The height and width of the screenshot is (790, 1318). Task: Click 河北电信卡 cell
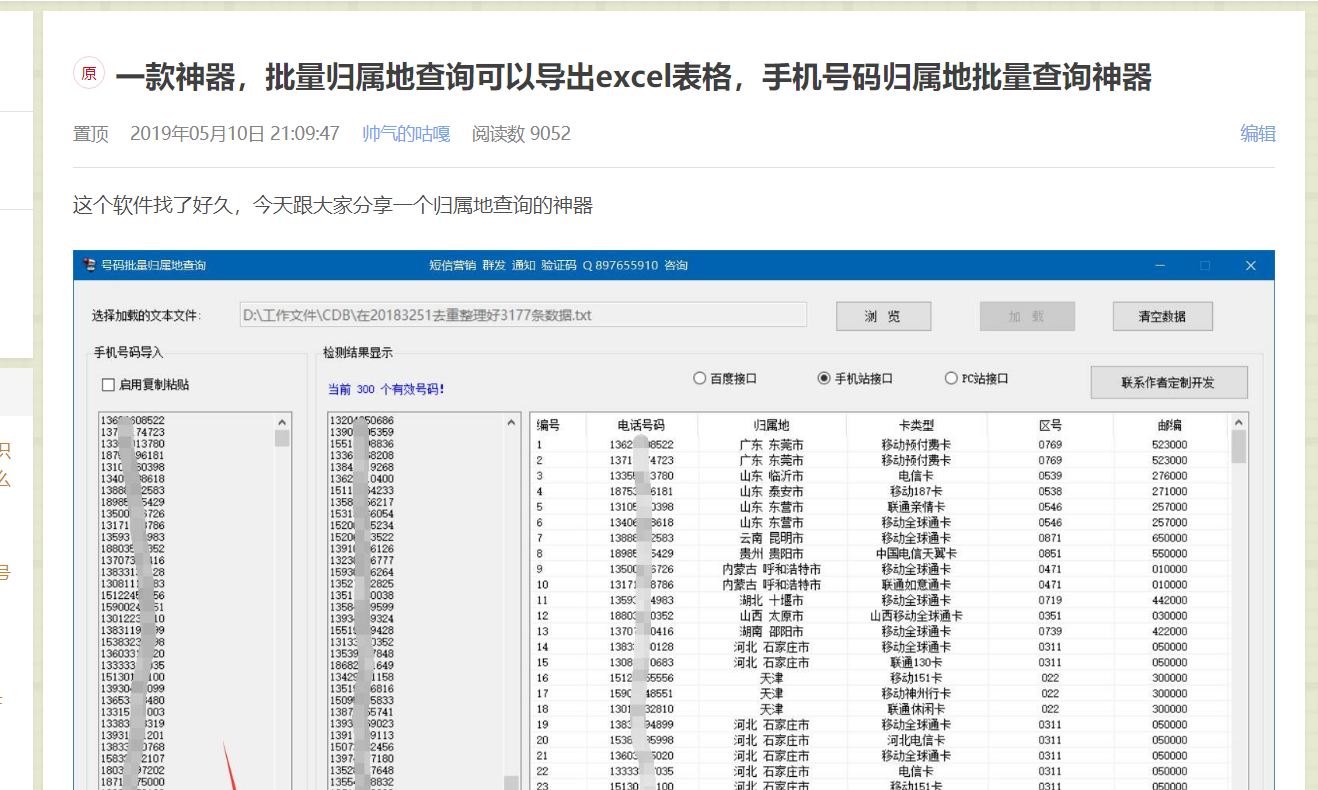(x=916, y=740)
